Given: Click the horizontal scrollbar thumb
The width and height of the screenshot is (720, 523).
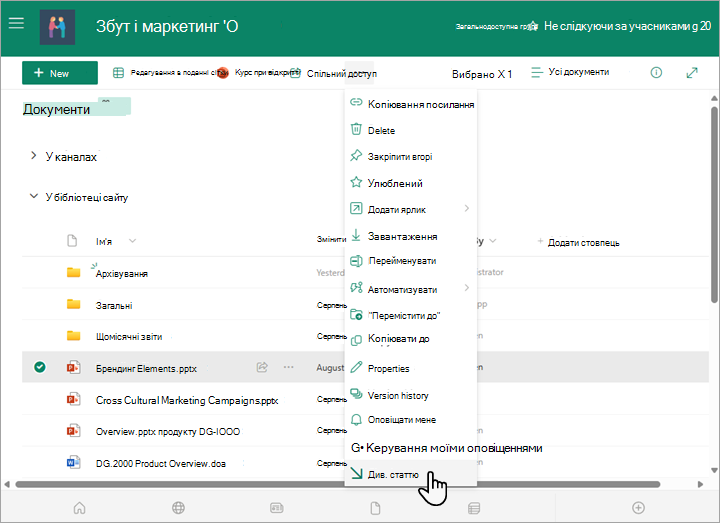Looking at the screenshot, I should tap(338, 484).
